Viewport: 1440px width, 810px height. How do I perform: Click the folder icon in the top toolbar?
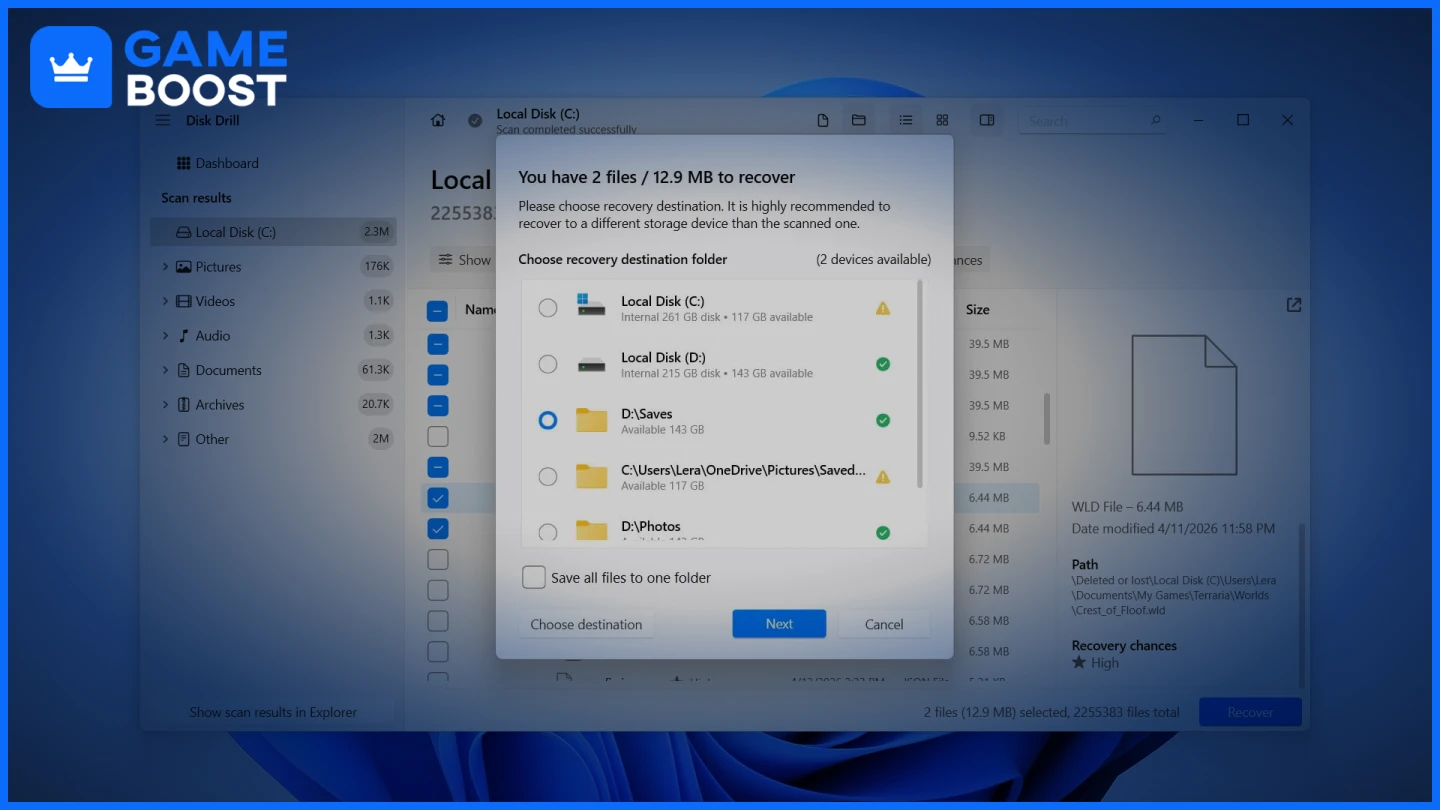click(x=859, y=120)
